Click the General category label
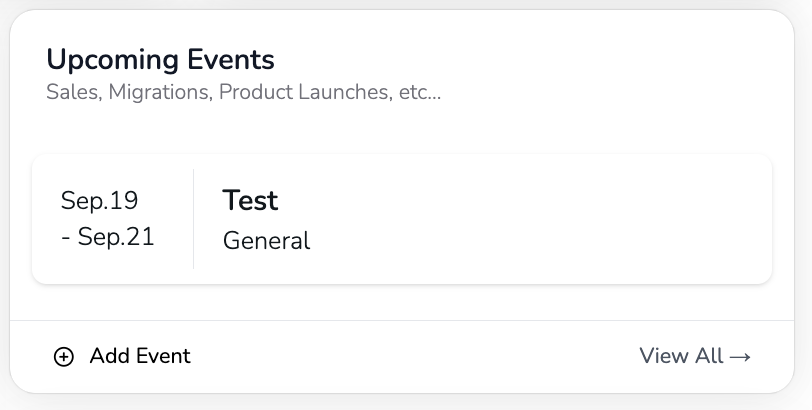 pyautogui.click(x=266, y=241)
